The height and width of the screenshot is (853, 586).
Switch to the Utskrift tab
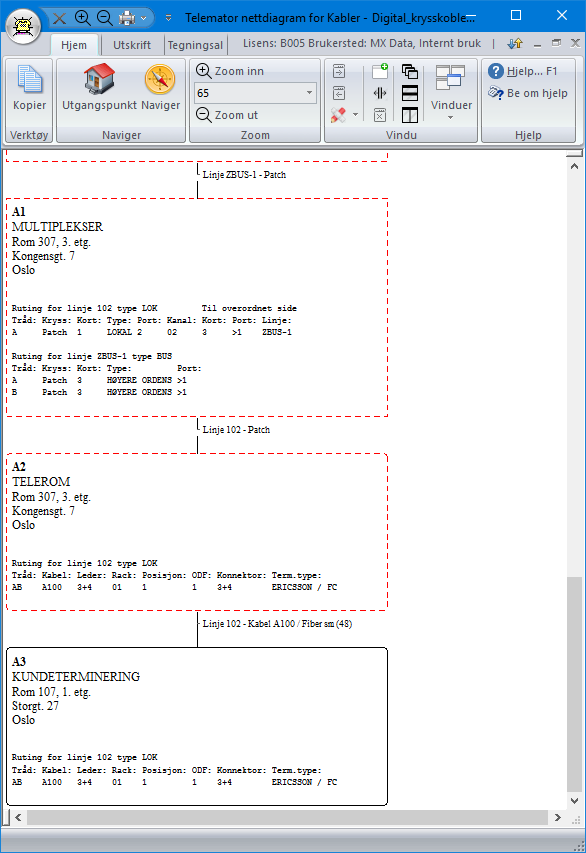[x=132, y=45]
